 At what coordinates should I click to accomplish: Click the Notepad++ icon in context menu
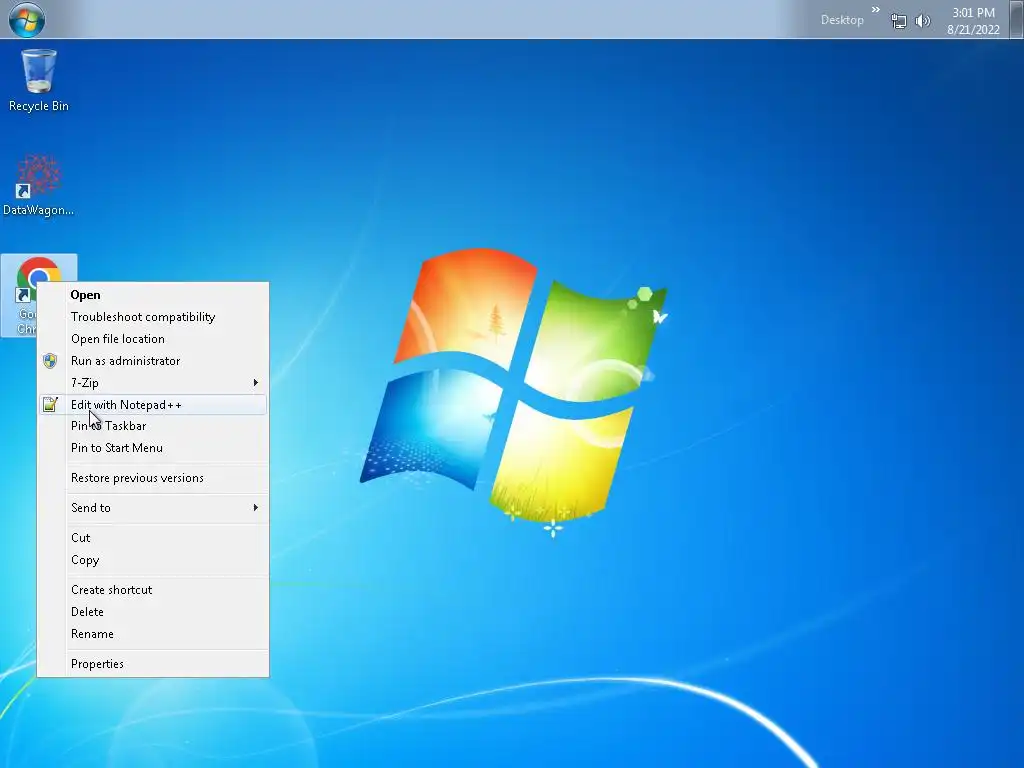coord(50,405)
